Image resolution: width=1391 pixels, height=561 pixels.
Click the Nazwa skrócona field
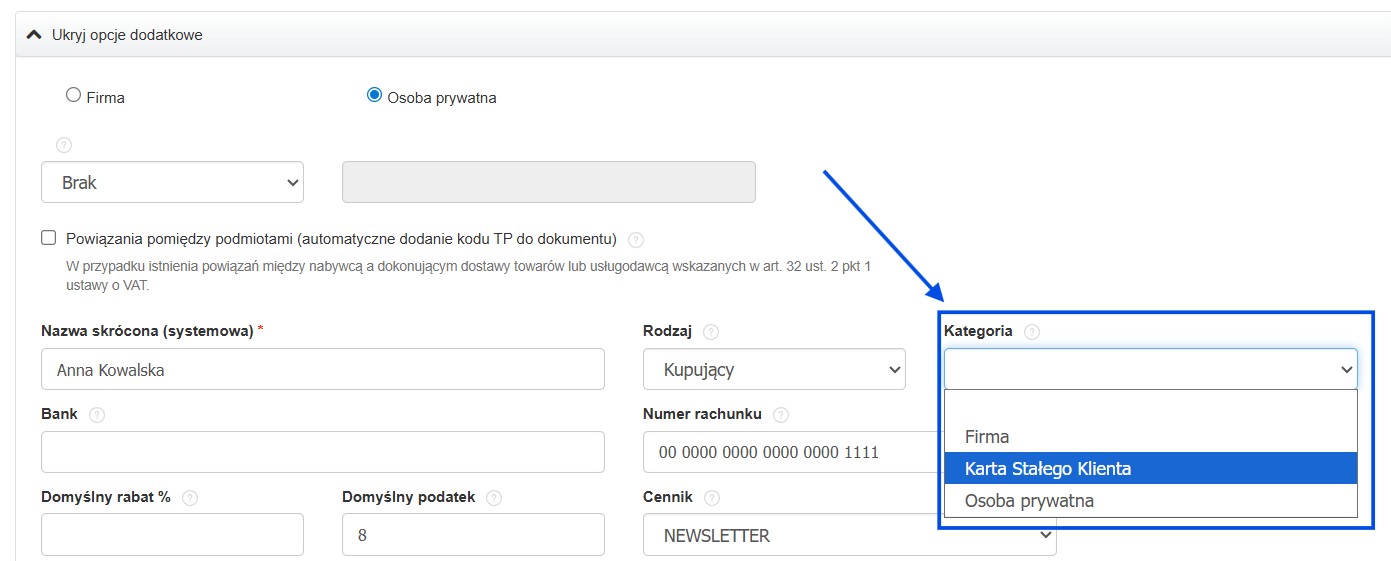pos(323,369)
